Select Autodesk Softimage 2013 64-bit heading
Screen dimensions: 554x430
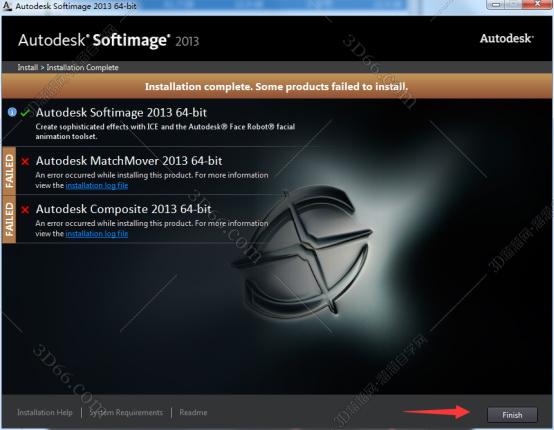(x=121, y=112)
